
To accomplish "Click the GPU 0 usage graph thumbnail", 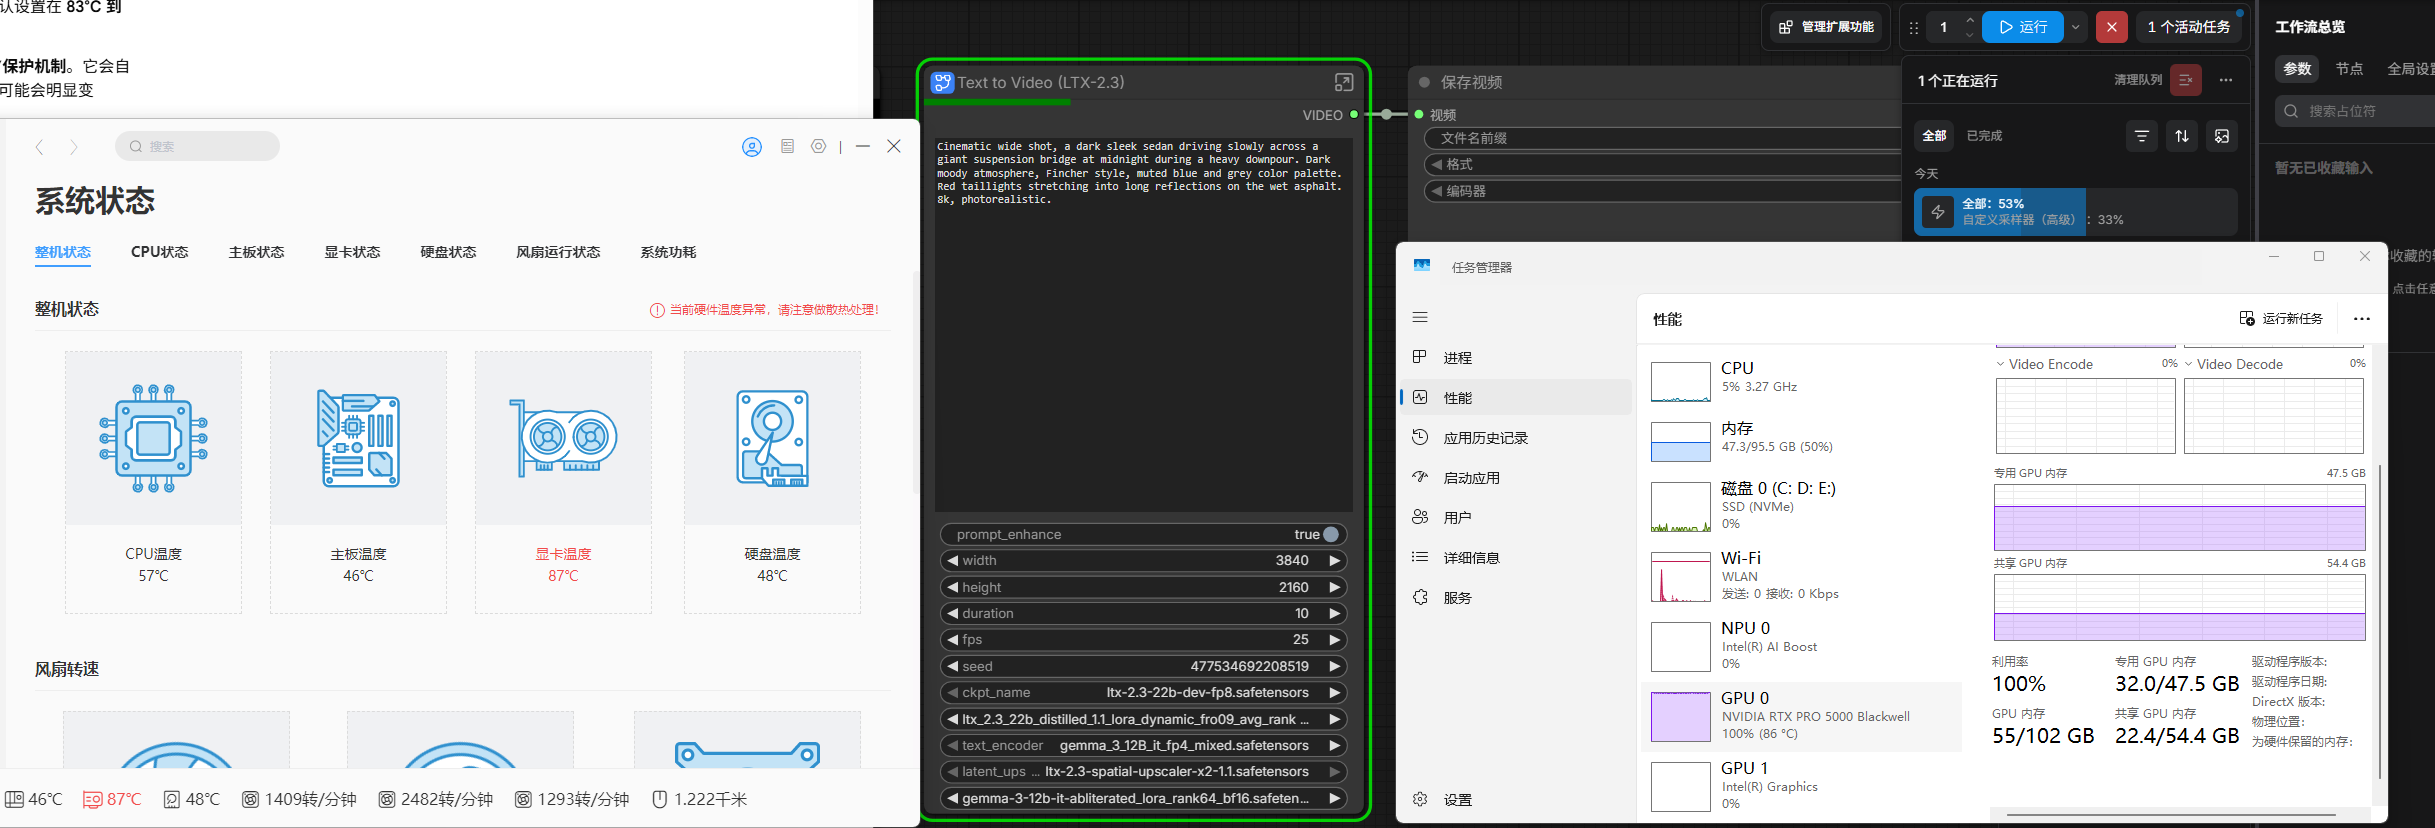I will [1680, 717].
